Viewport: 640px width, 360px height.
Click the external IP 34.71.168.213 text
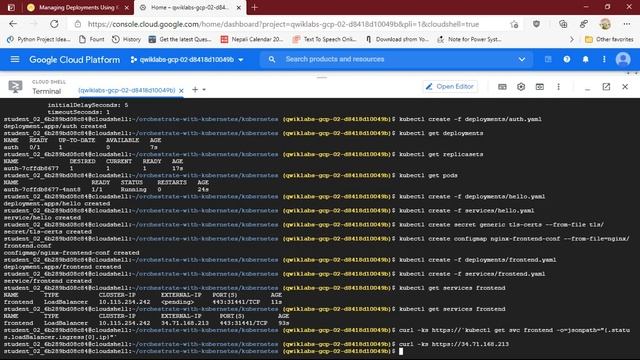coord(185,323)
